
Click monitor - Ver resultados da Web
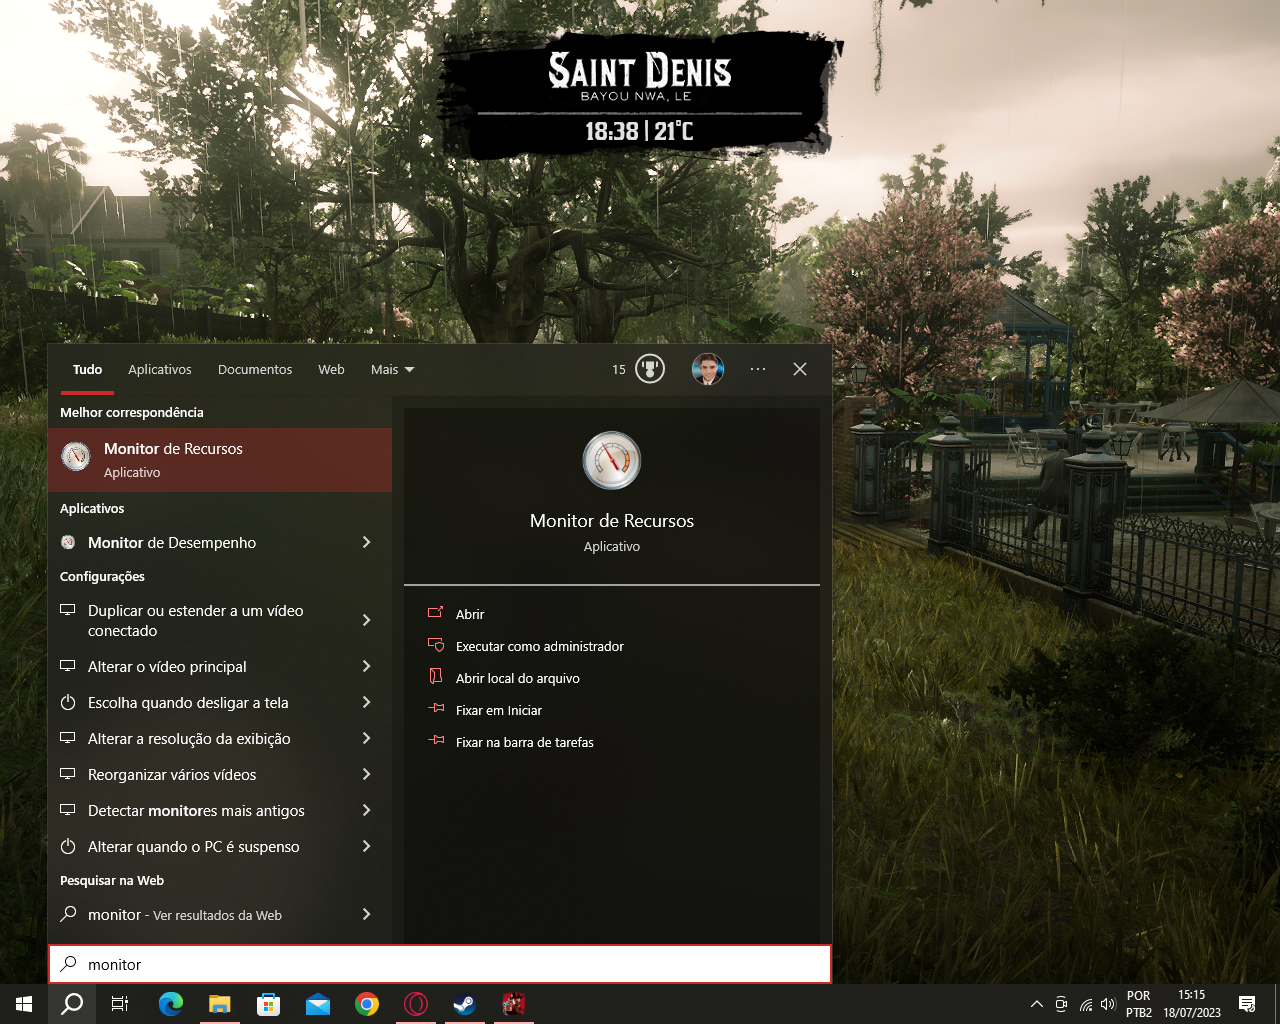[x=185, y=914]
